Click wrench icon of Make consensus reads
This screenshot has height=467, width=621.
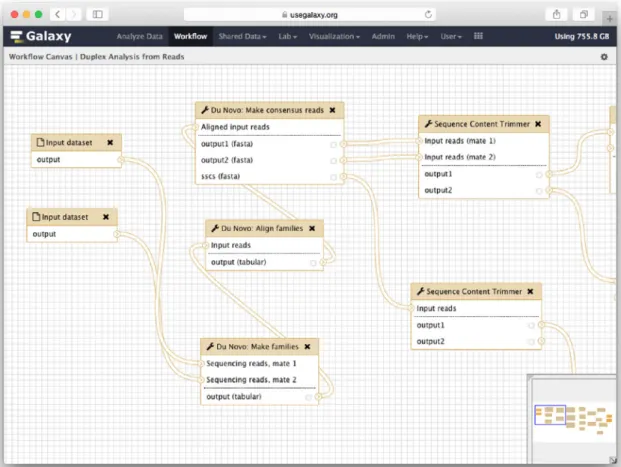click(205, 110)
